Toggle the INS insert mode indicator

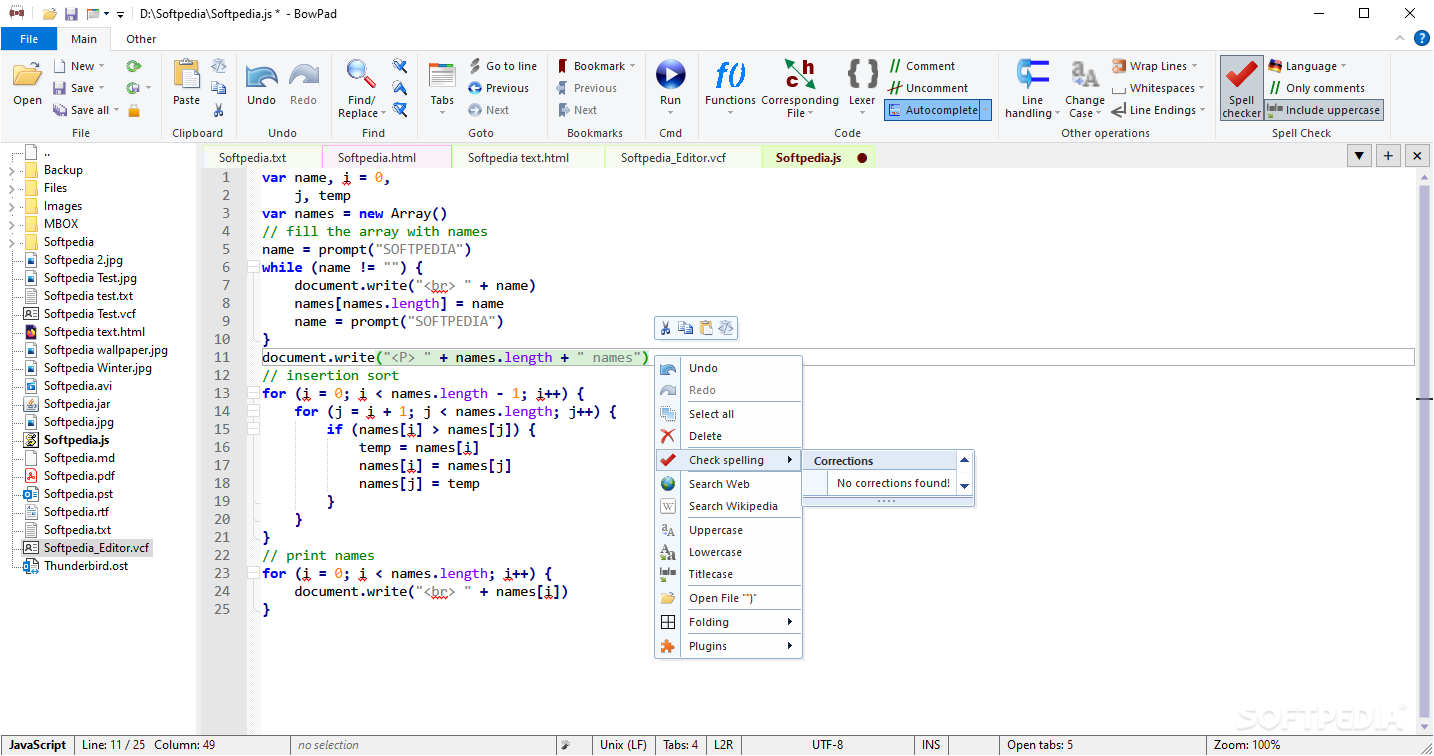point(931,745)
